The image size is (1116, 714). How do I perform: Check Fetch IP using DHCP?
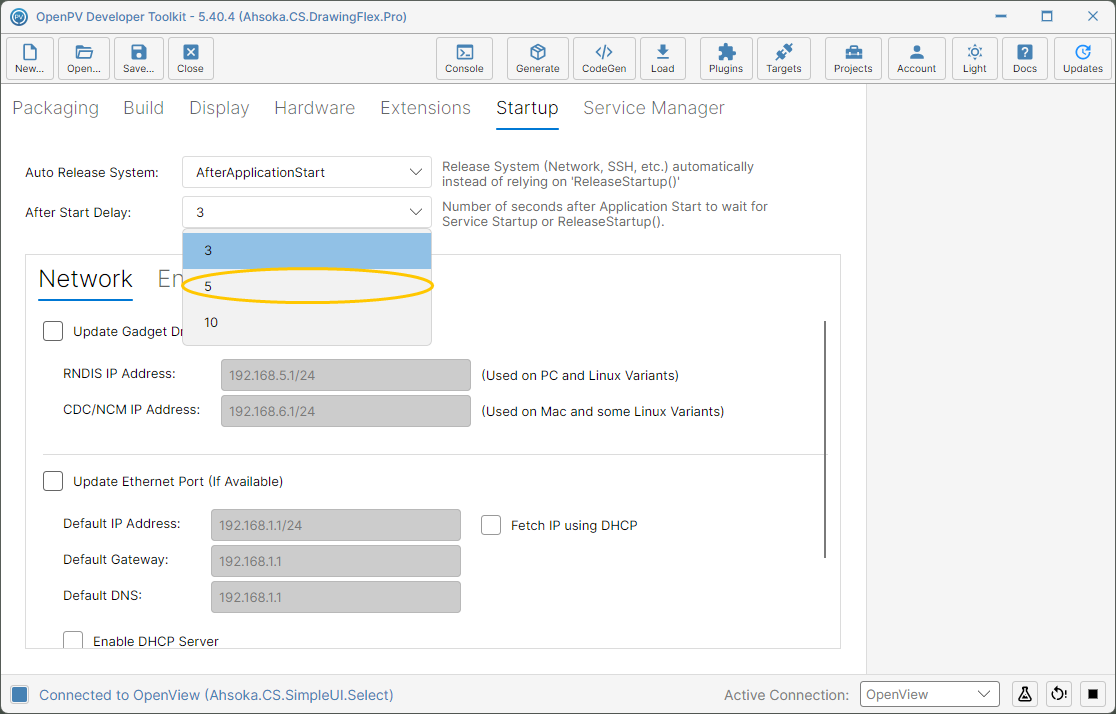tap(491, 525)
